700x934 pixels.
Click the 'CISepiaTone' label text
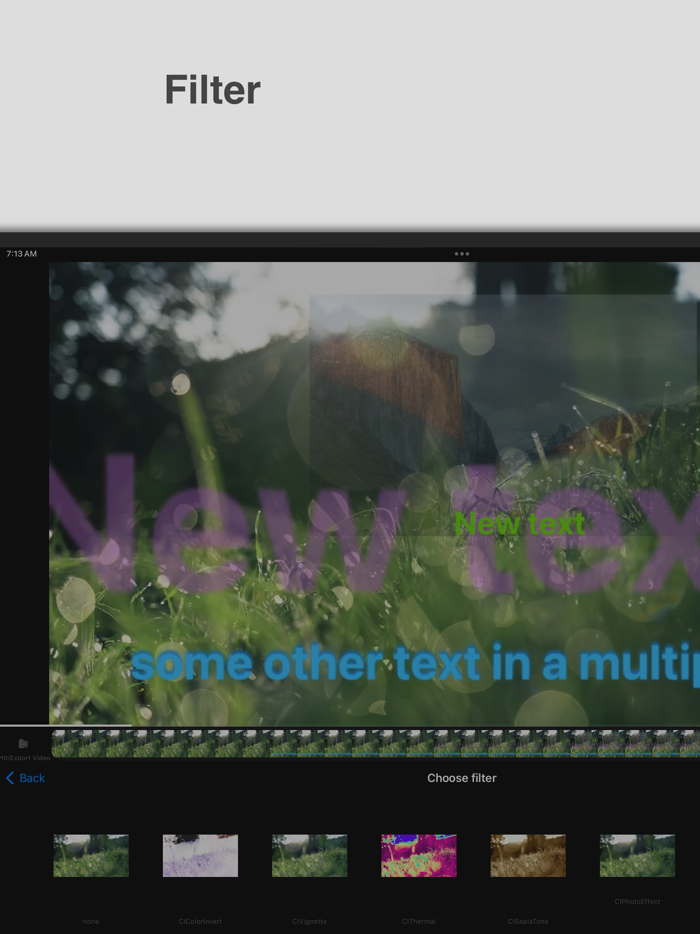point(528,921)
